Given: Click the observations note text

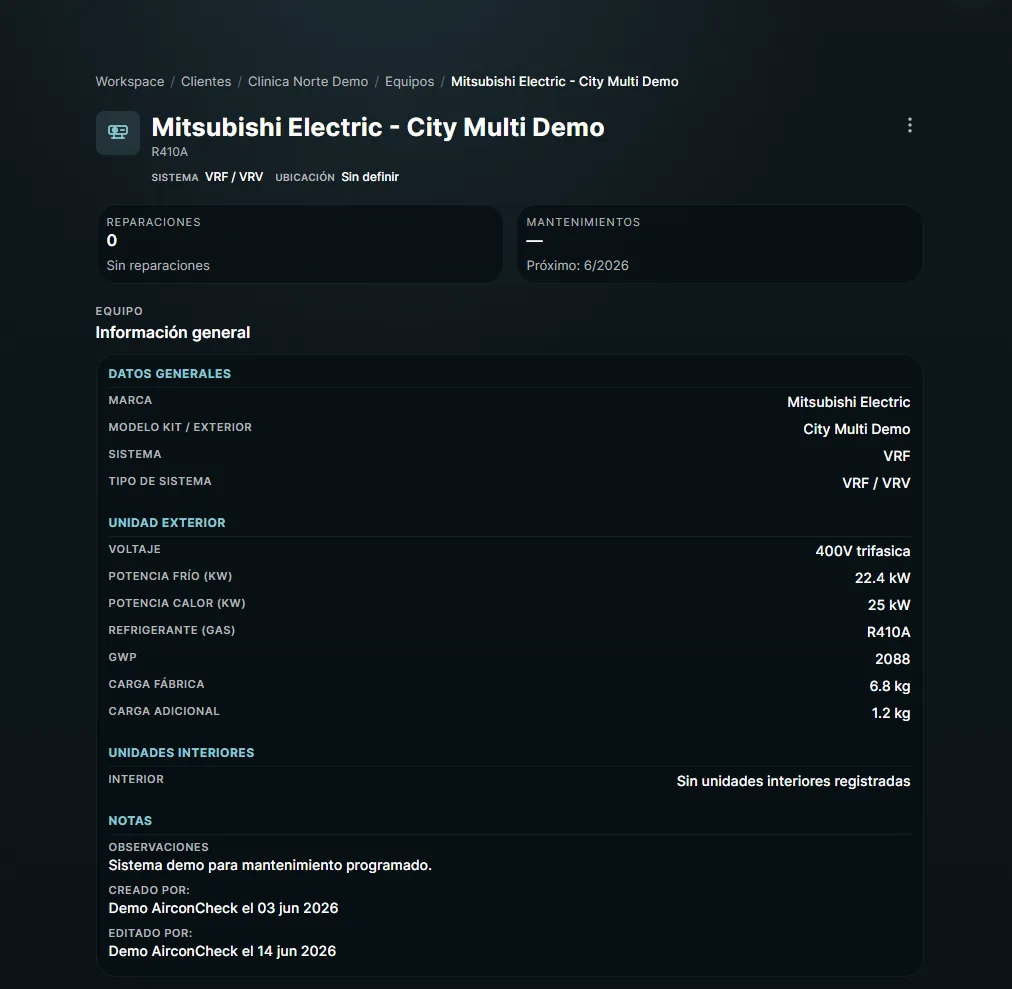Looking at the screenshot, I should 270,865.
